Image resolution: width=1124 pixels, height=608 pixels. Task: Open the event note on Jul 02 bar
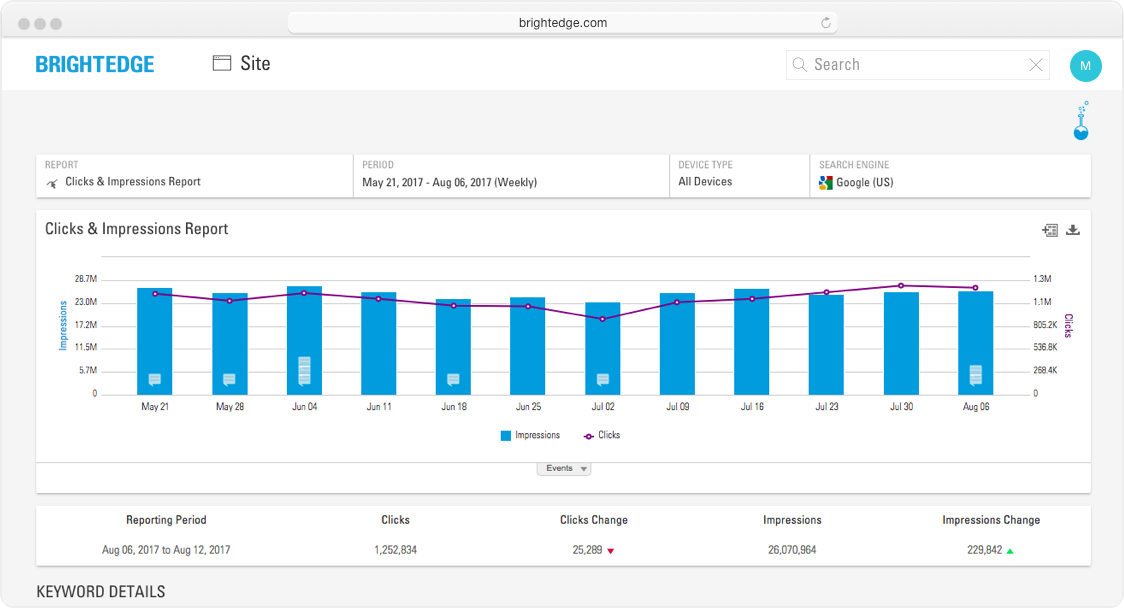tap(603, 379)
